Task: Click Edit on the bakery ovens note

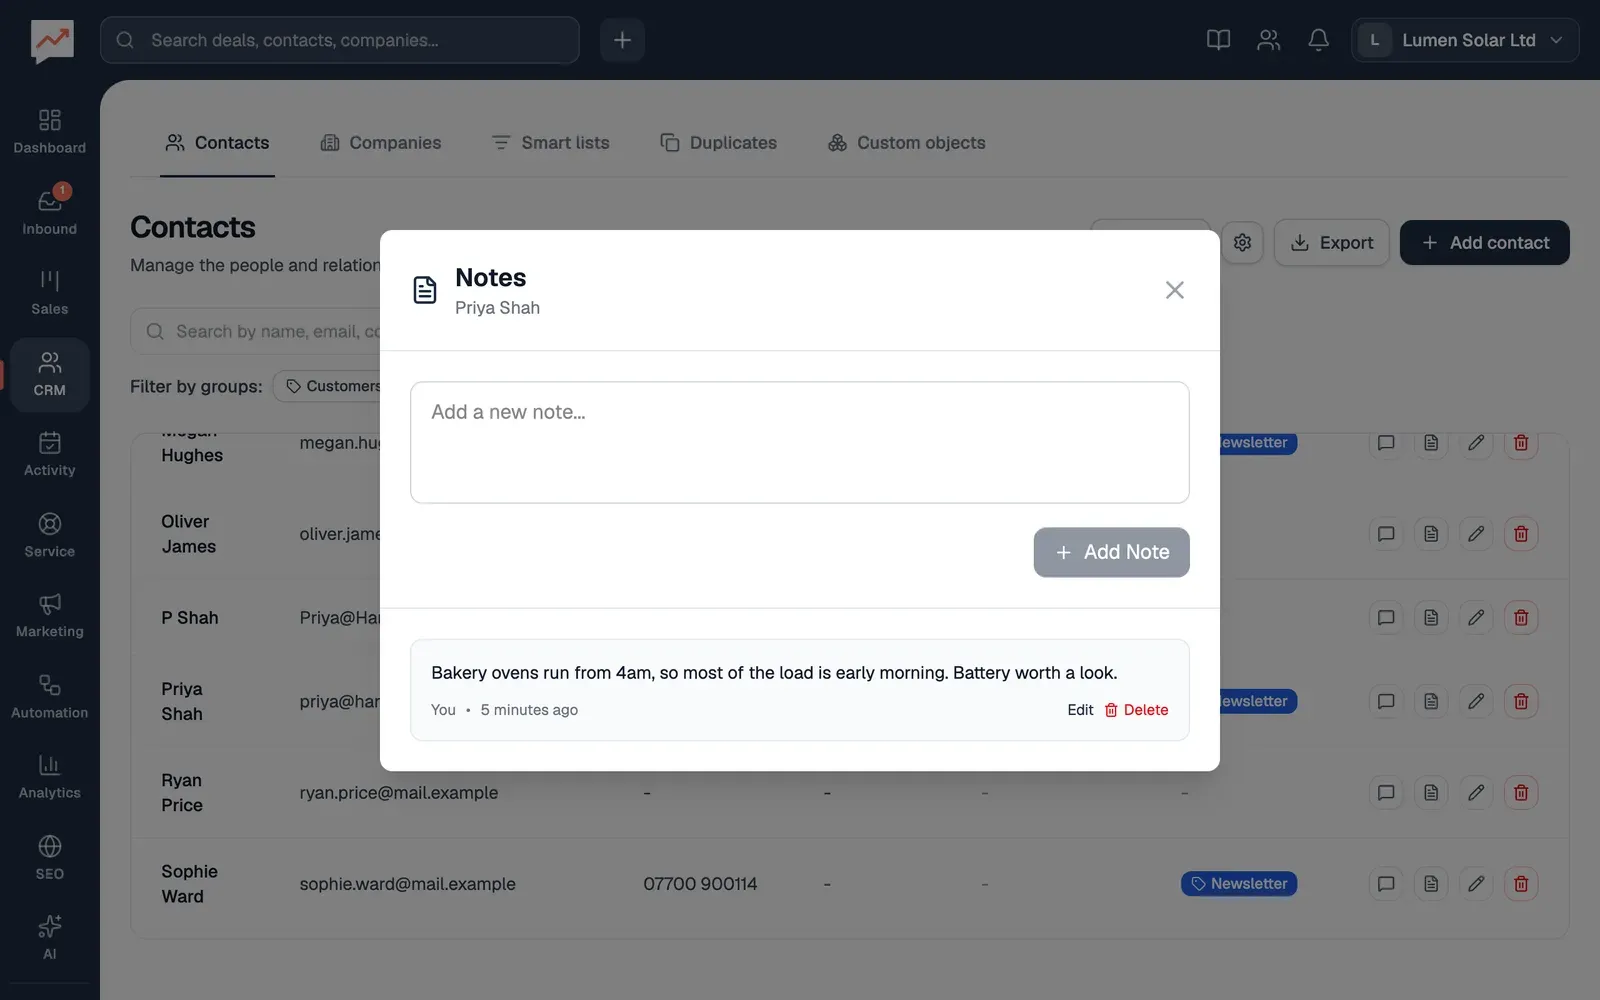Action: 1080,710
